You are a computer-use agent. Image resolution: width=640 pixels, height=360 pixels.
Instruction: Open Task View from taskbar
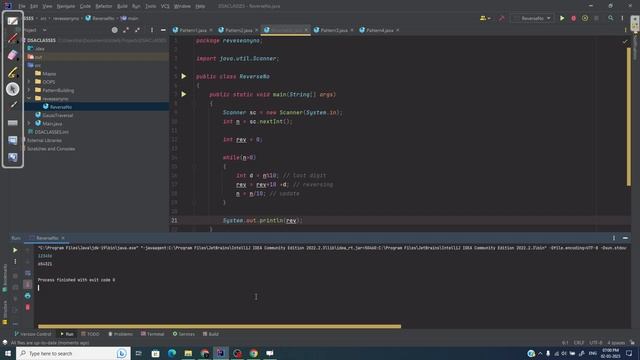[x=138, y=353]
